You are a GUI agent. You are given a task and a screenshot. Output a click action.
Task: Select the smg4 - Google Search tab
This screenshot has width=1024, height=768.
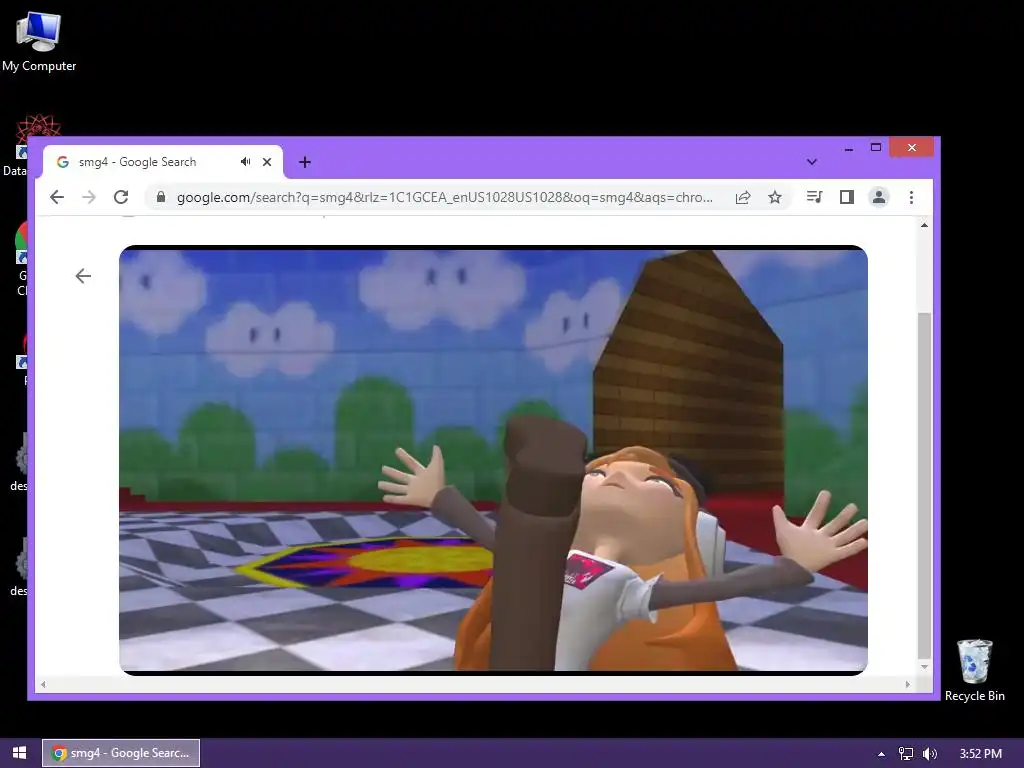pyautogui.click(x=163, y=162)
